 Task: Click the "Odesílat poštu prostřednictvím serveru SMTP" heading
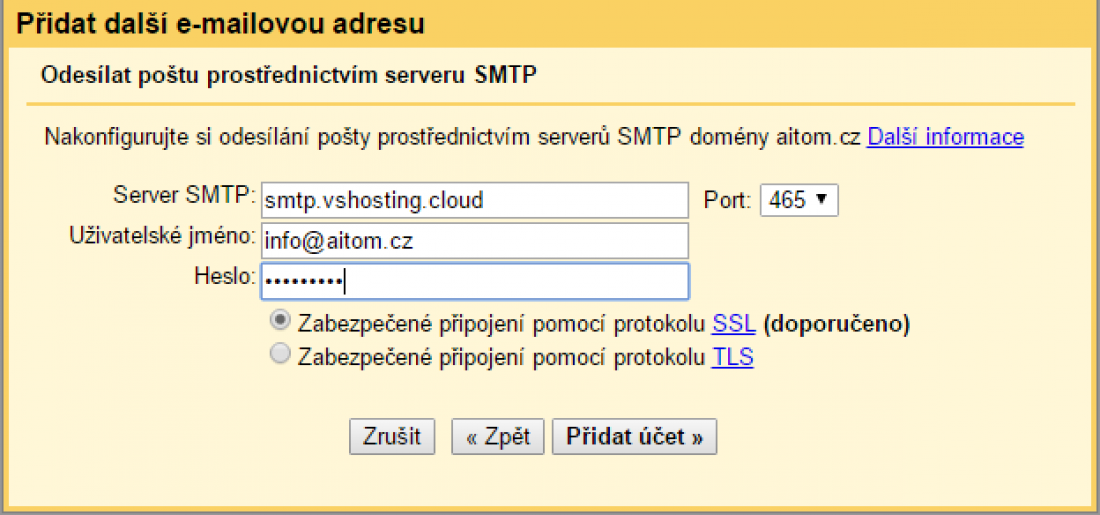(289, 76)
